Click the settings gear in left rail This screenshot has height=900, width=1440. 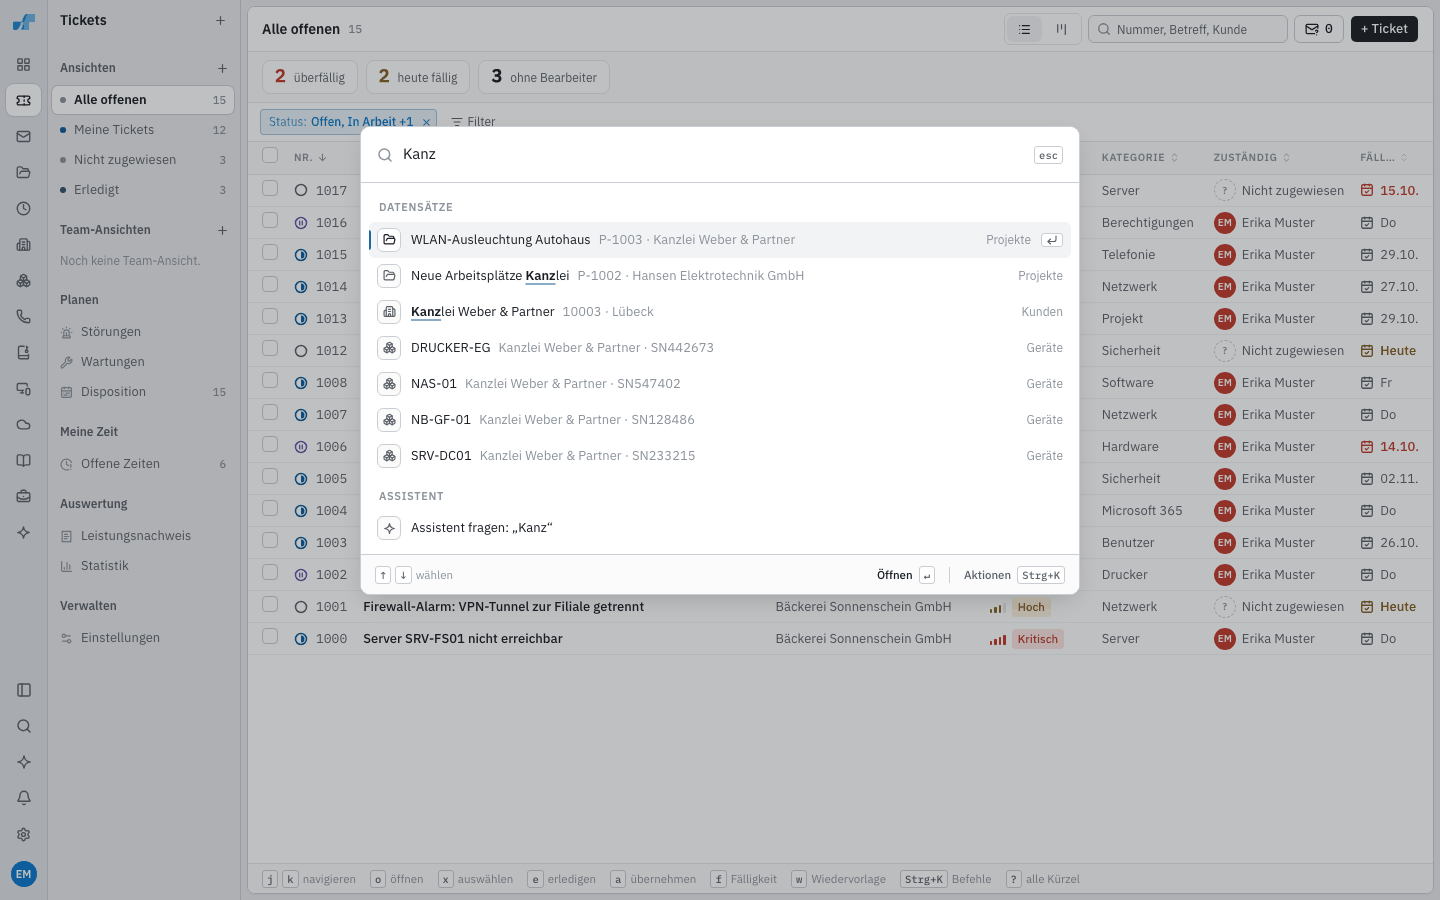click(x=24, y=834)
